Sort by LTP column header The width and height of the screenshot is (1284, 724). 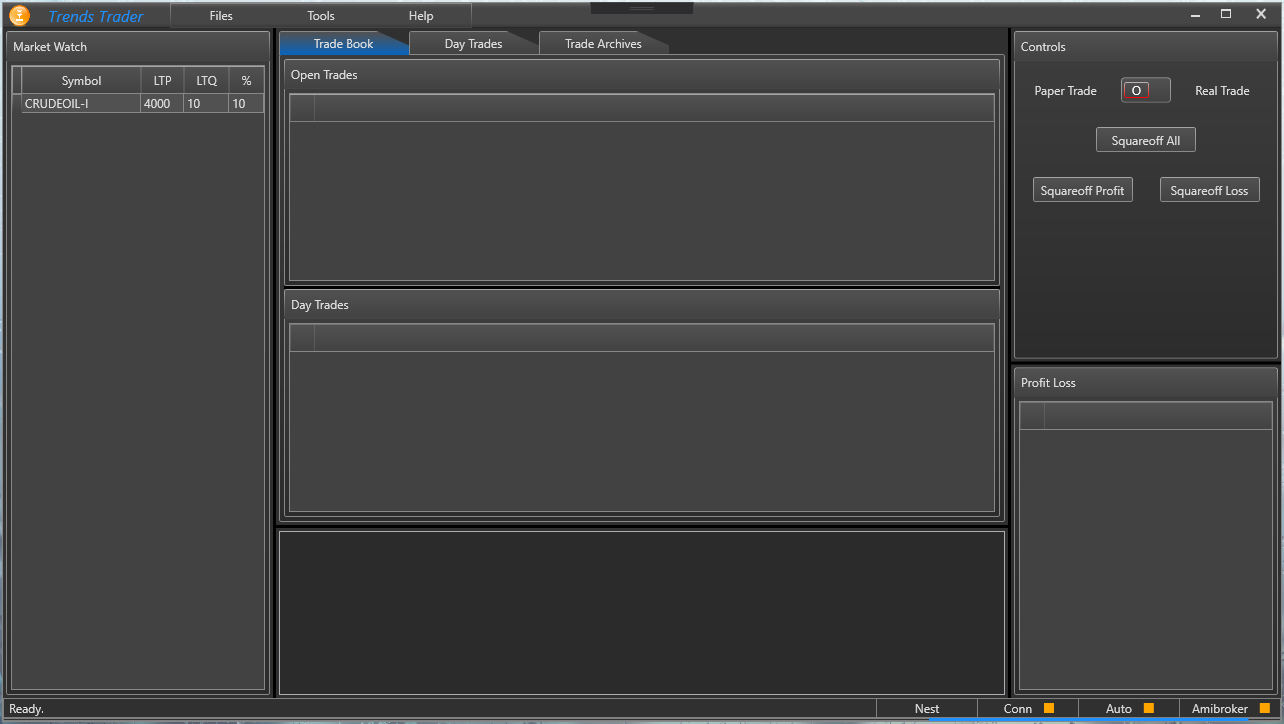[x=162, y=81]
